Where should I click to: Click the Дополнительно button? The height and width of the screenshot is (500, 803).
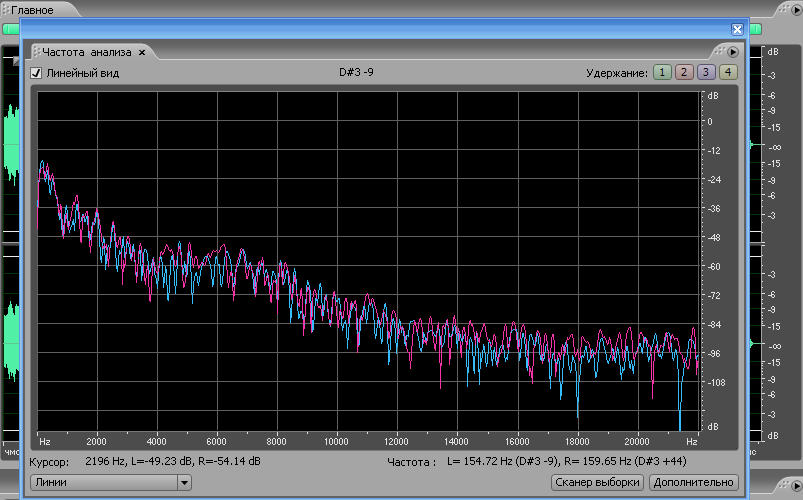point(693,483)
